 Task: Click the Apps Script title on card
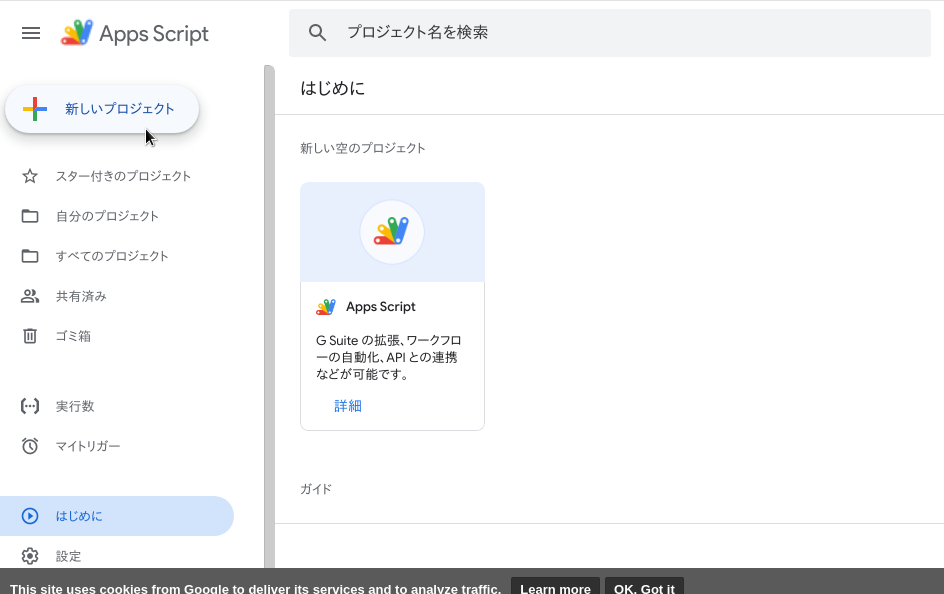(x=380, y=307)
